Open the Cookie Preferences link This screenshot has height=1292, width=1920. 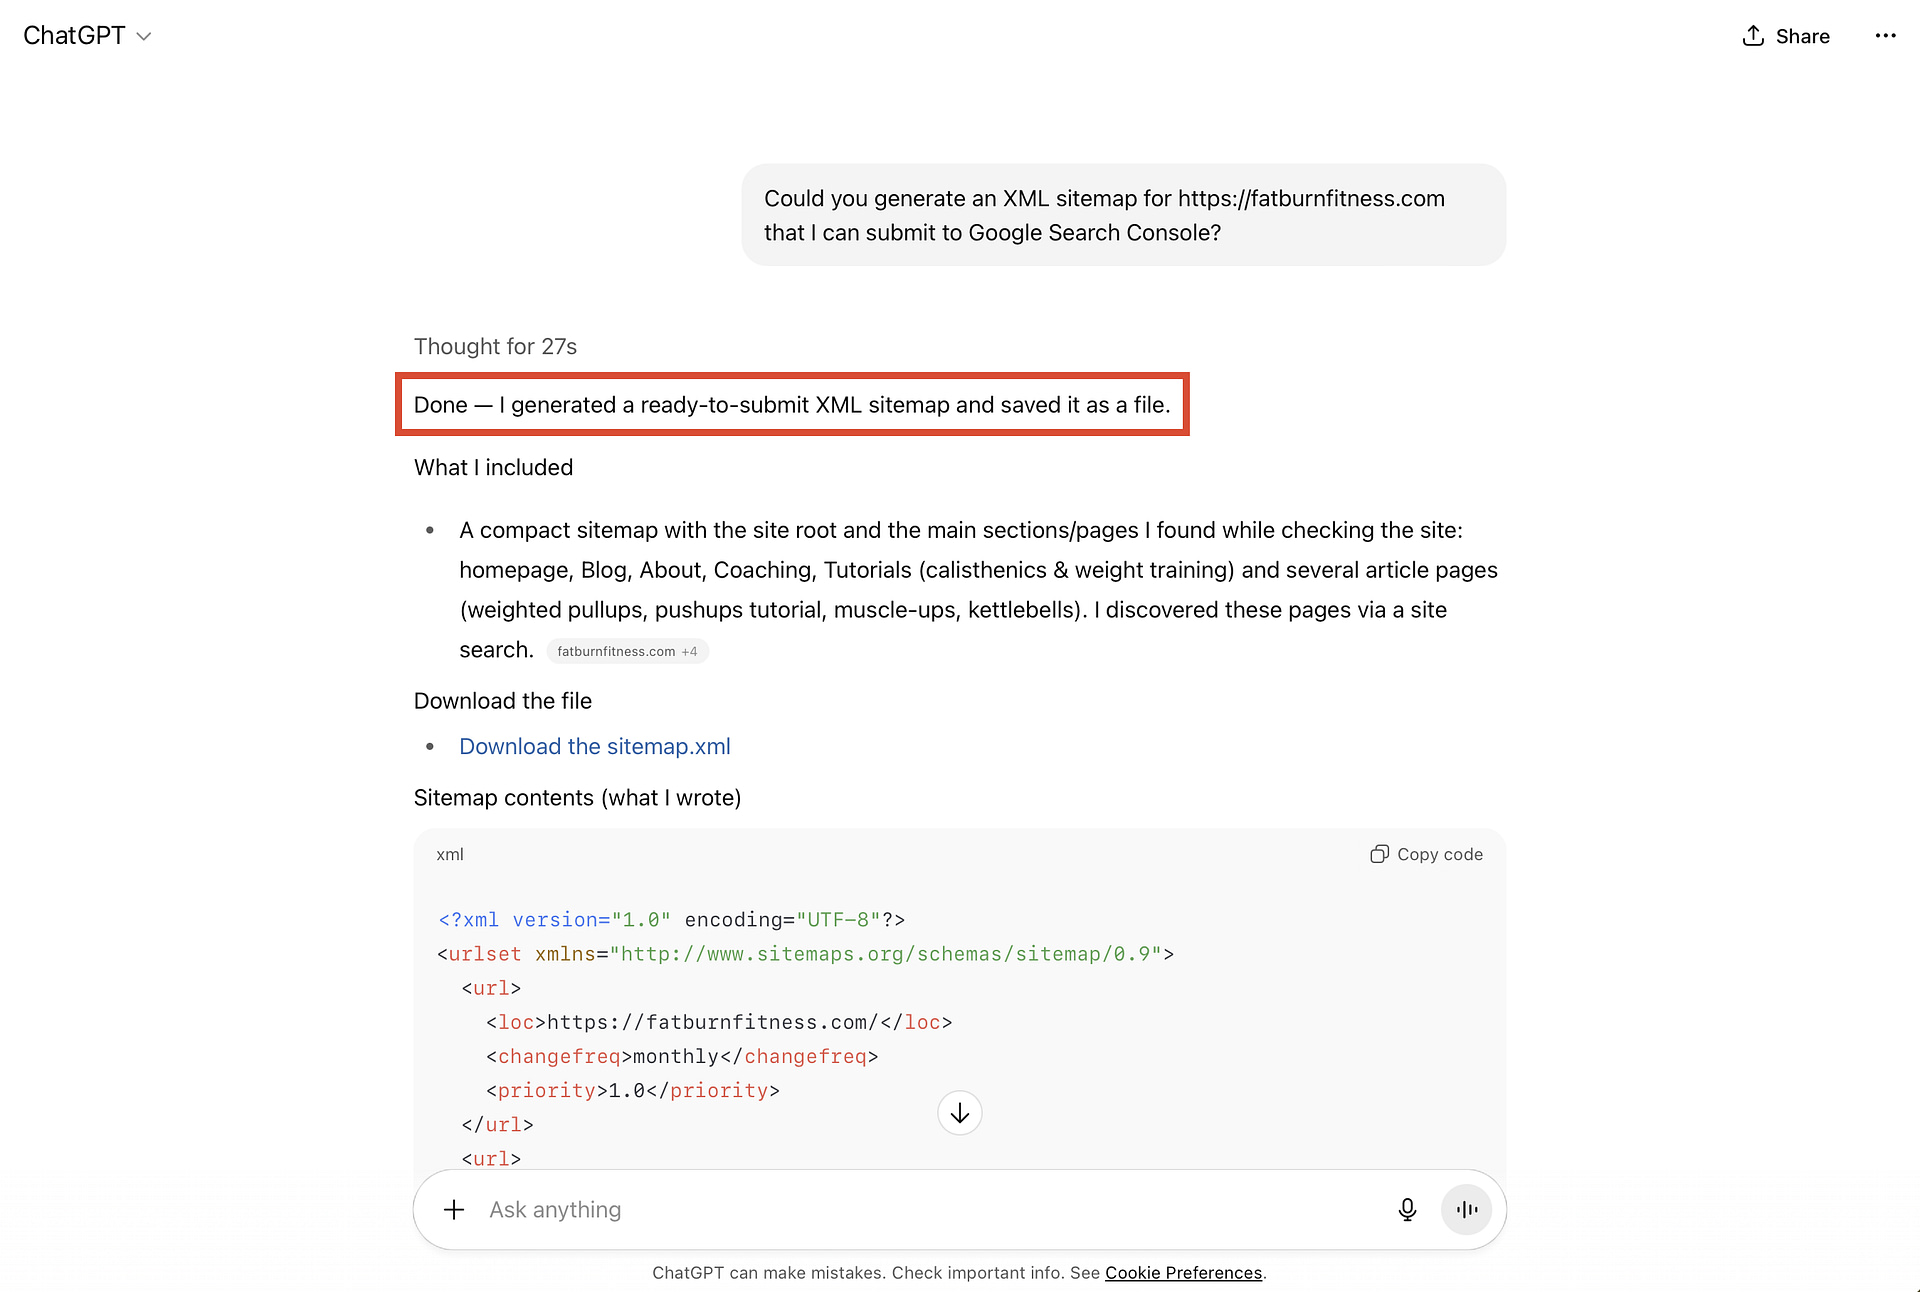pyautogui.click(x=1183, y=1272)
